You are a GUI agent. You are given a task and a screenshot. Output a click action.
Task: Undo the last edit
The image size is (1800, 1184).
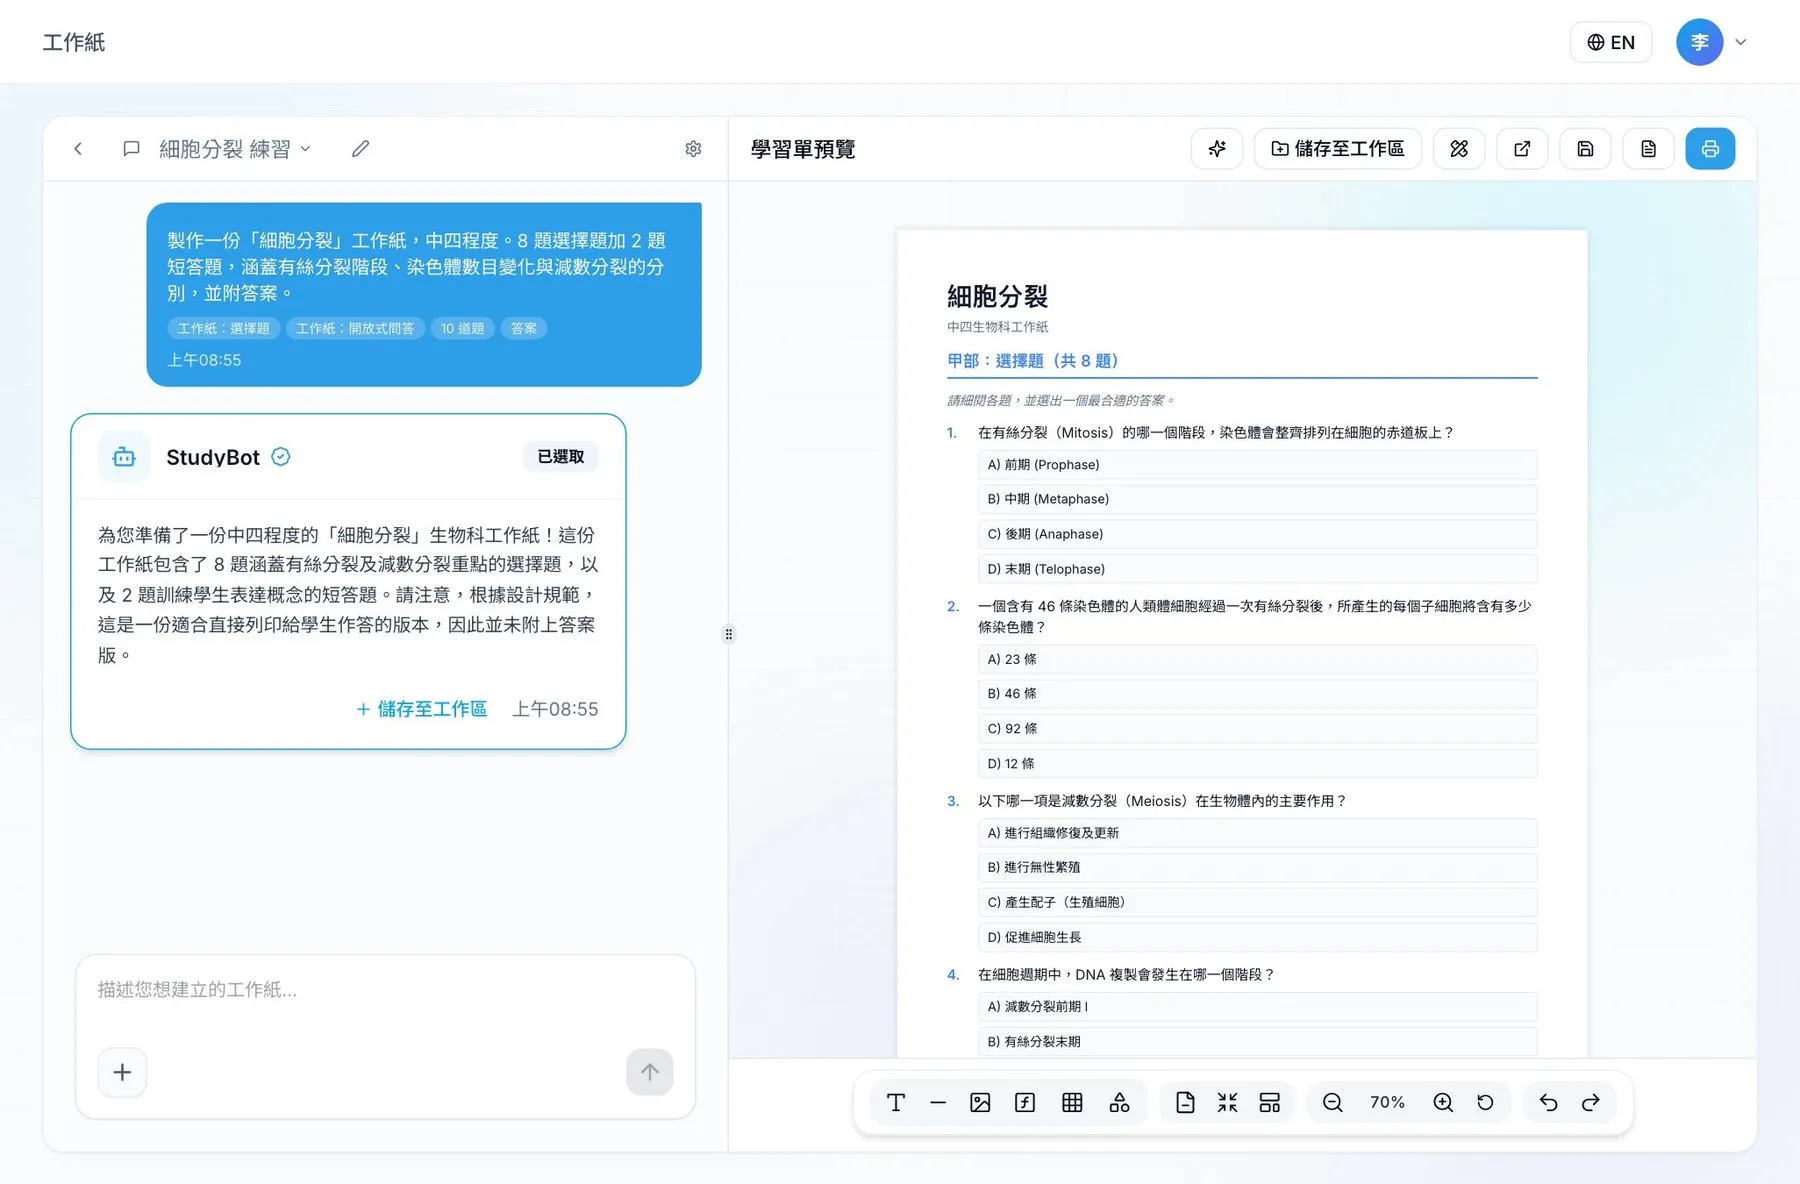[x=1548, y=1102]
